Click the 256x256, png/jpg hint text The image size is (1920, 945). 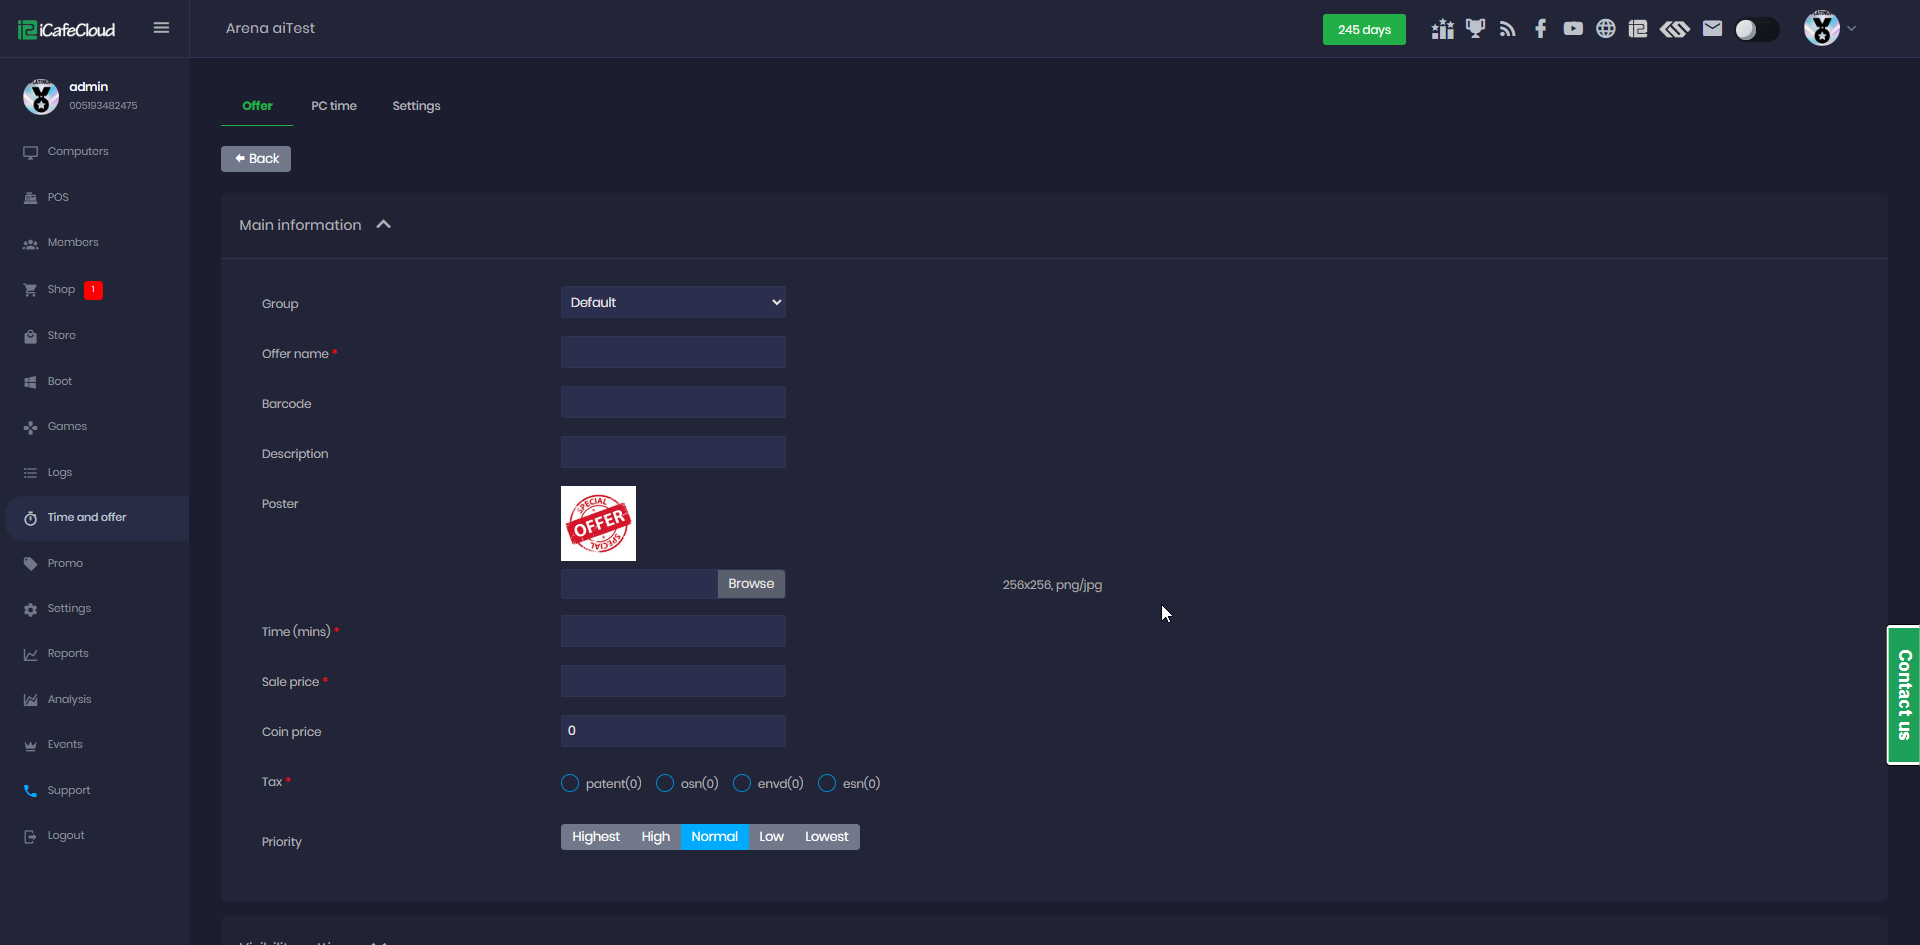(x=1052, y=585)
